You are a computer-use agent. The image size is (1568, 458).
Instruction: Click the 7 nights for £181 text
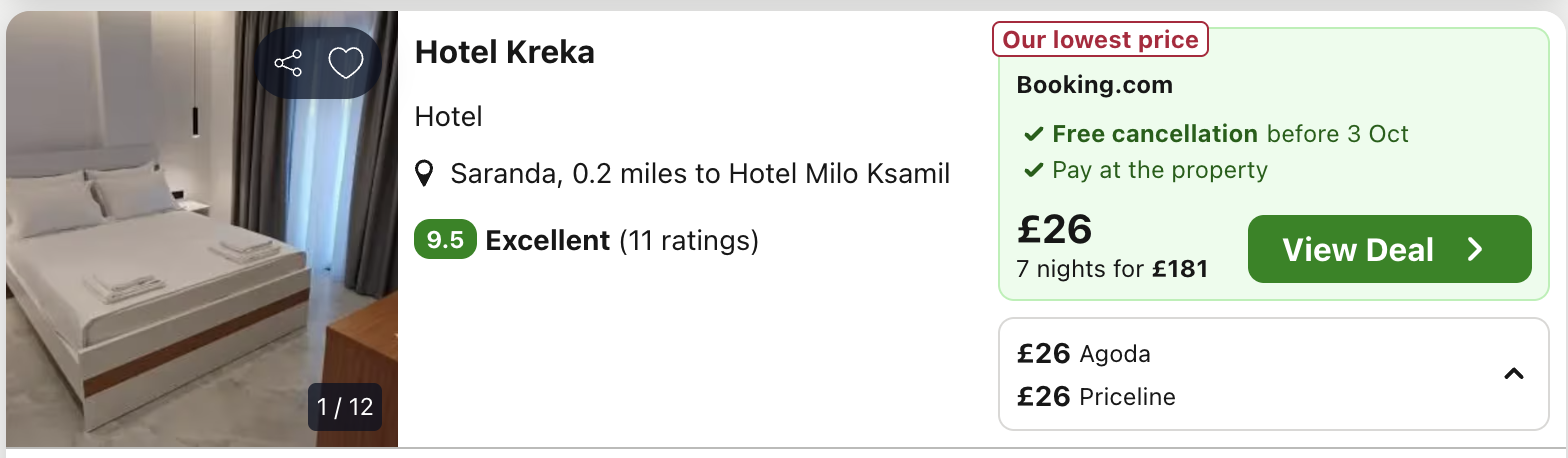pos(1112,269)
